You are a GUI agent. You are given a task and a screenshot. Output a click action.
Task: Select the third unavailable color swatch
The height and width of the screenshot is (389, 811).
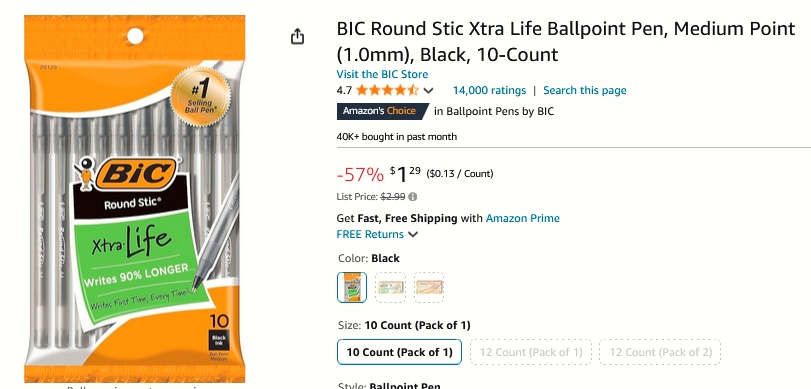[x=429, y=287]
